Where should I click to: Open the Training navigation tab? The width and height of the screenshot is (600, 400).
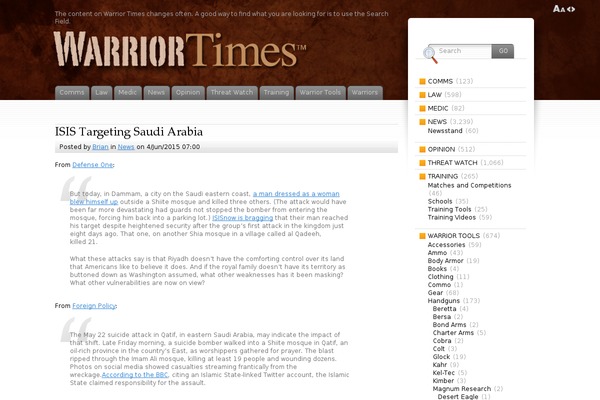click(276, 93)
